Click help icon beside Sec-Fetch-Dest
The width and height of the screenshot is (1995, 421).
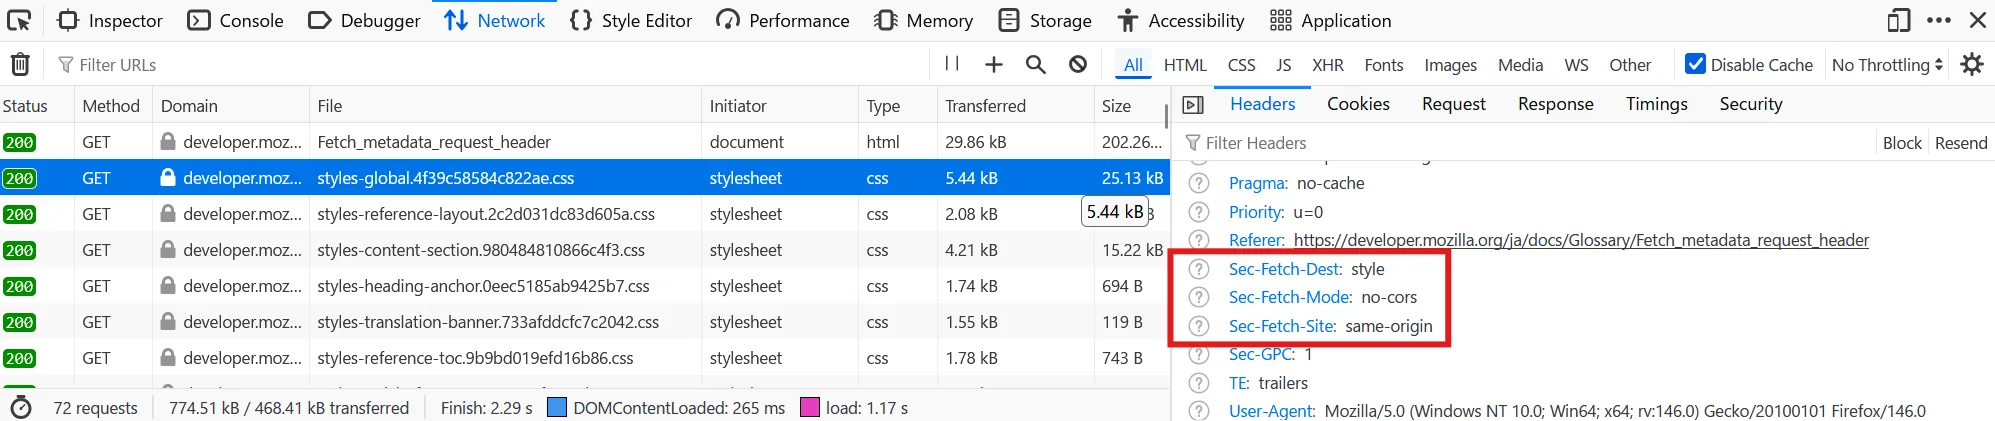tap(1198, 269)
